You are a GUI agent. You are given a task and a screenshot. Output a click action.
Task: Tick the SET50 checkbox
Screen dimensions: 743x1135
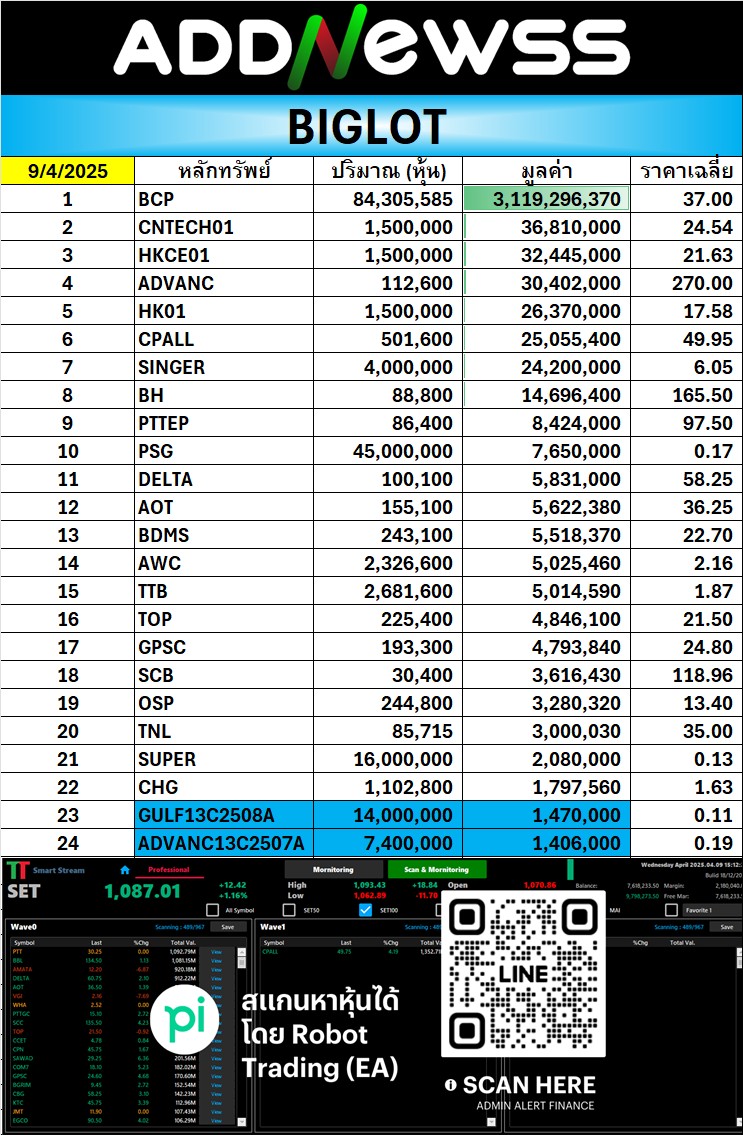pyautogui.click(x=289, y=910)
